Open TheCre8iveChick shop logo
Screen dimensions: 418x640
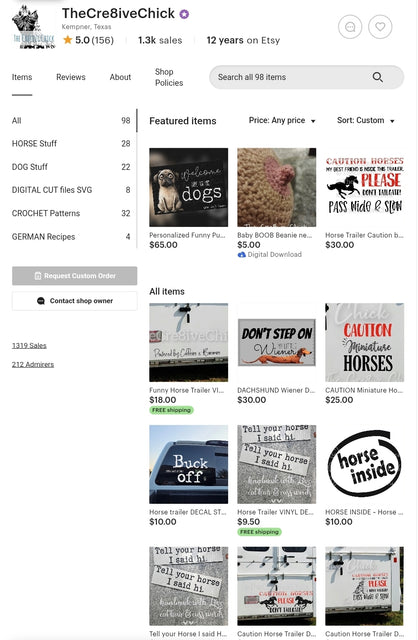pyautogui.click(x=34, y=27)
